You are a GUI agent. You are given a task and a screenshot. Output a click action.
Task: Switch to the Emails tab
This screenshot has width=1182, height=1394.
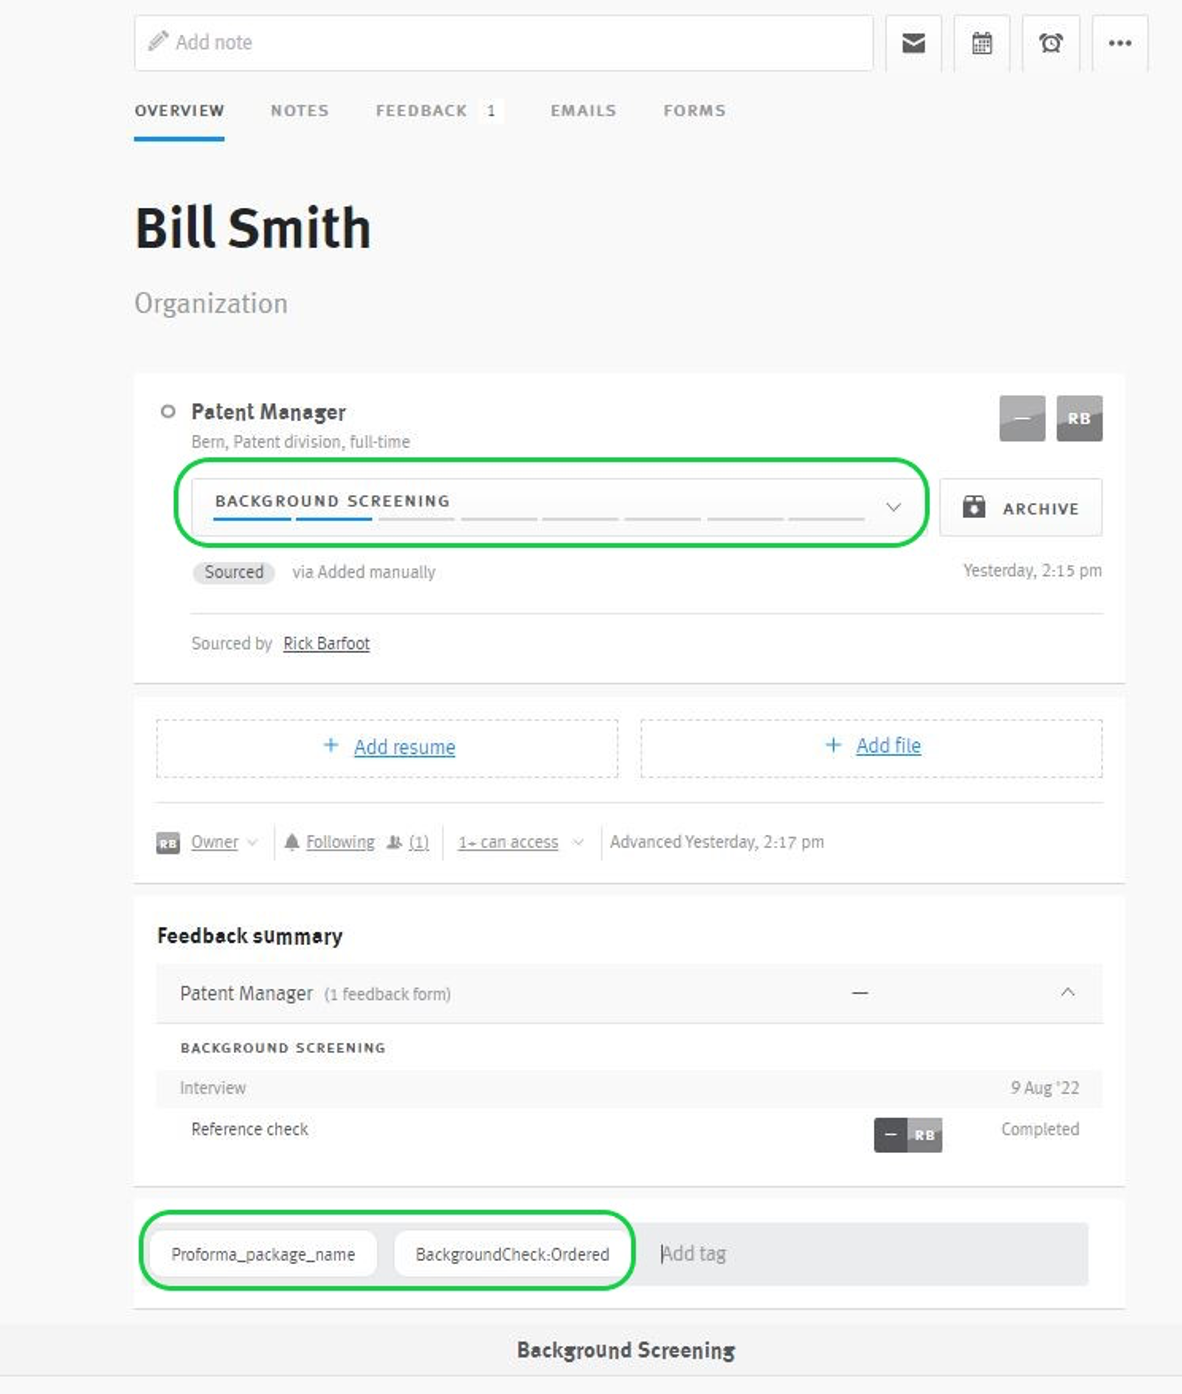(582, 110)
